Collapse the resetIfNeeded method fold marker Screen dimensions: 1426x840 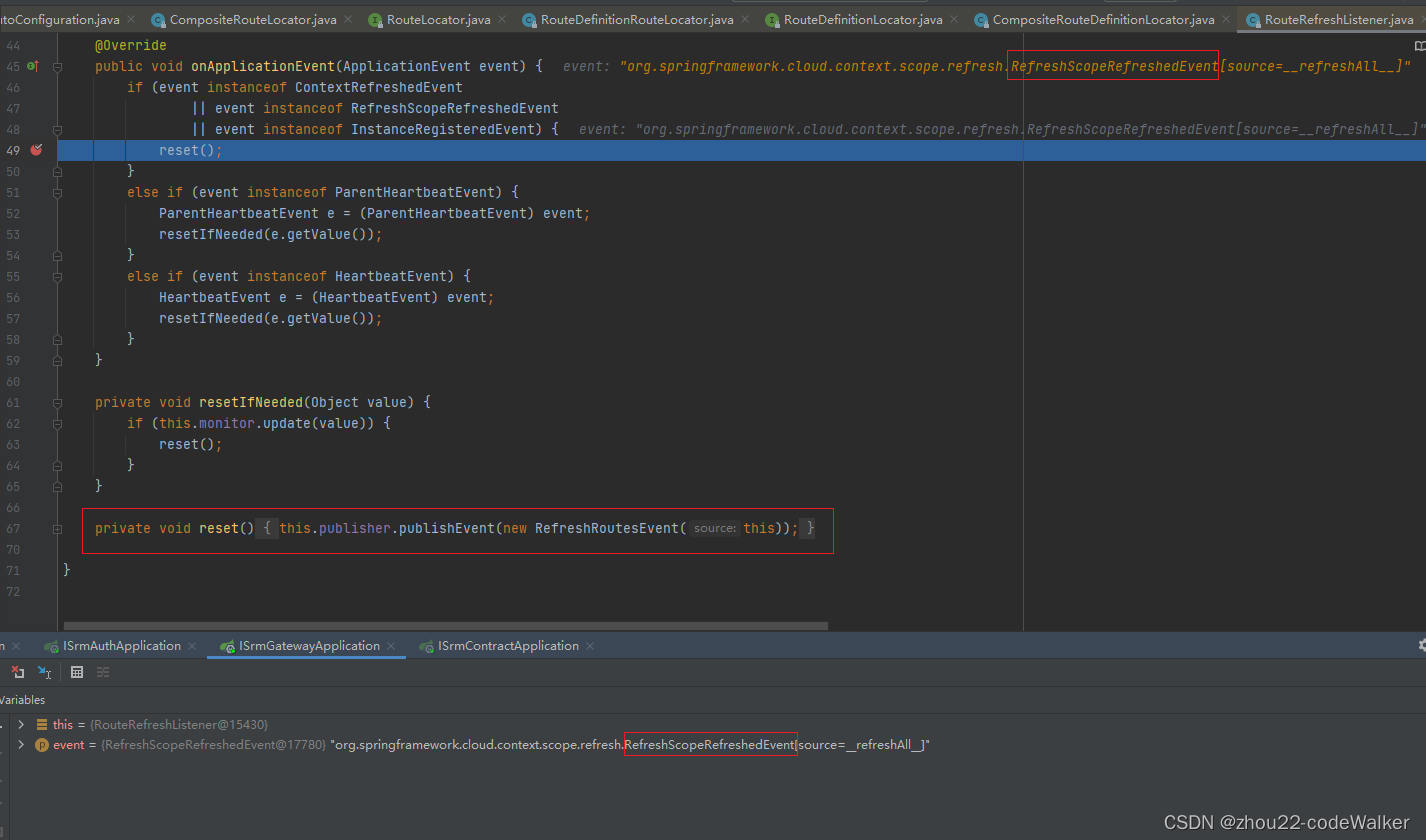click(57, 402)
